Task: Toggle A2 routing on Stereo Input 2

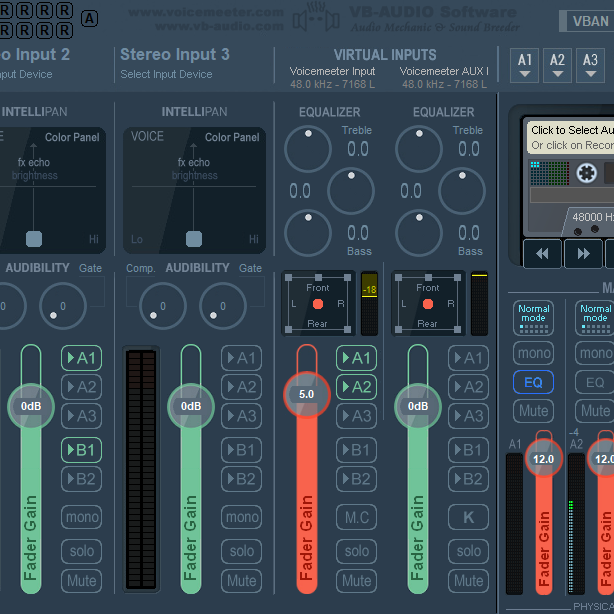Action: point(81,387)
